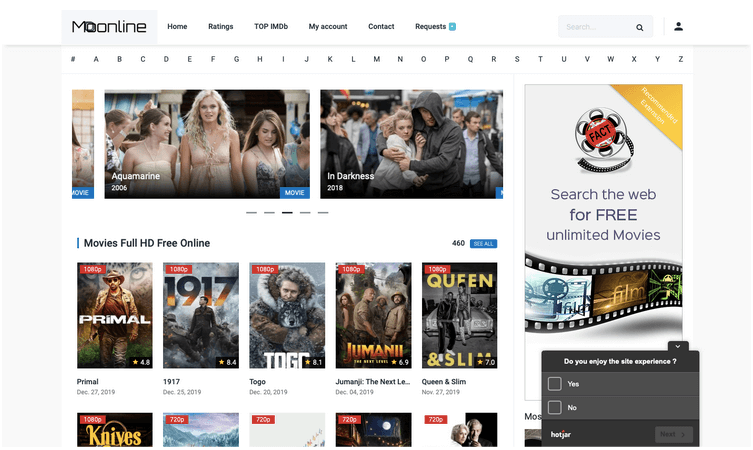This screenshot has height=450, width=753.
Task: Filter movies by letter F
Action: [x=213, y=59]
